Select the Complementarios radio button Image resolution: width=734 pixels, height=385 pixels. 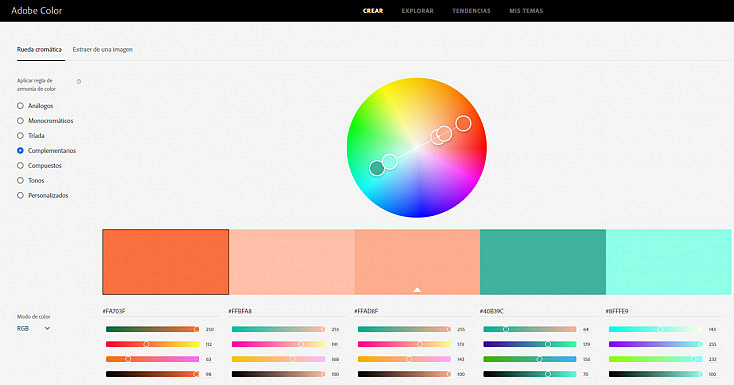(20, 151)
